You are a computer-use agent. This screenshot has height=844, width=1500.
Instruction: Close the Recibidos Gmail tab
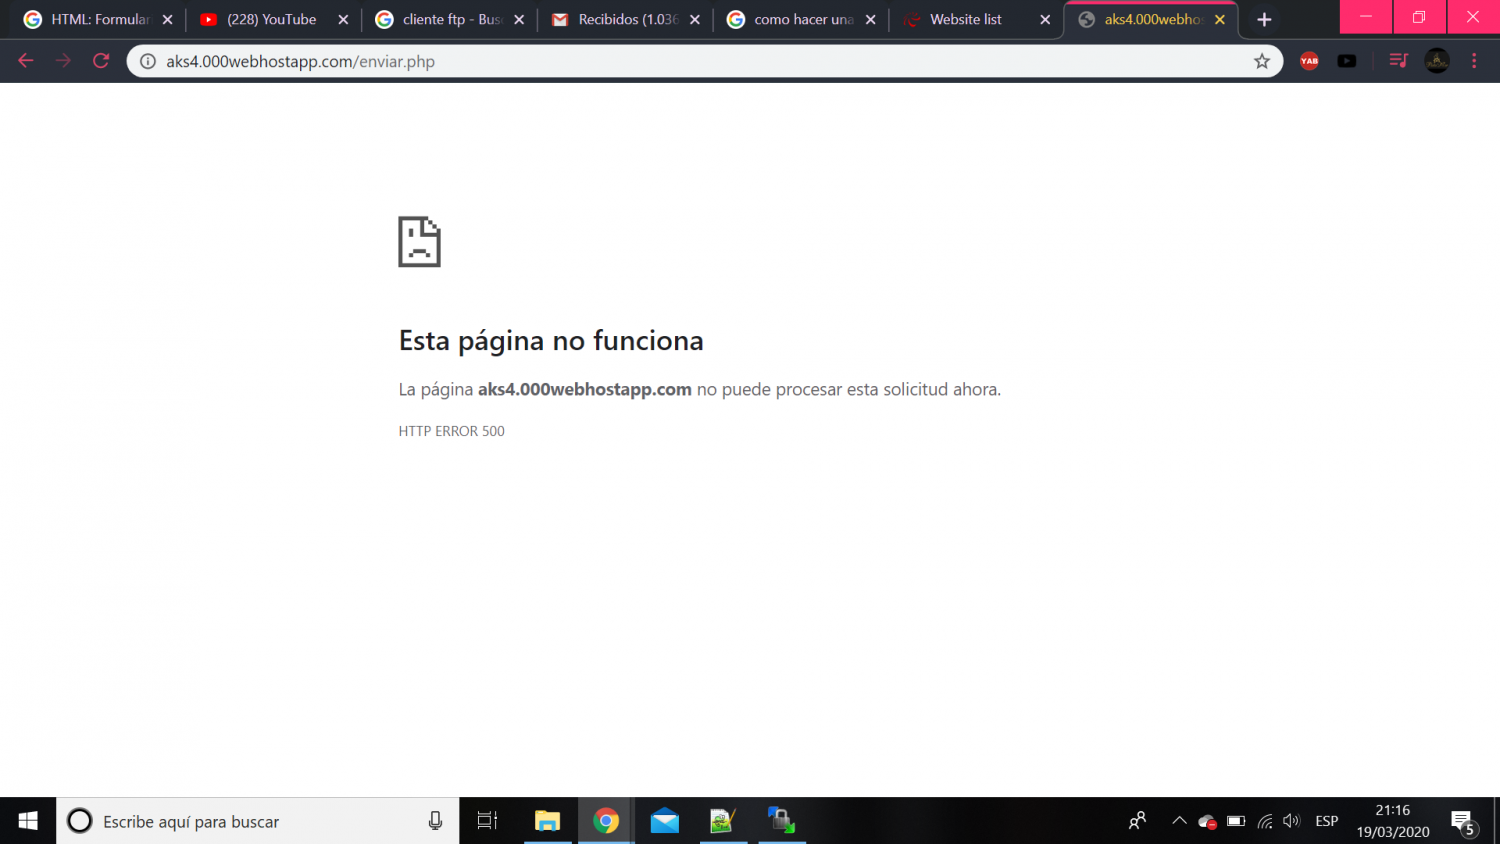(695, 19)
